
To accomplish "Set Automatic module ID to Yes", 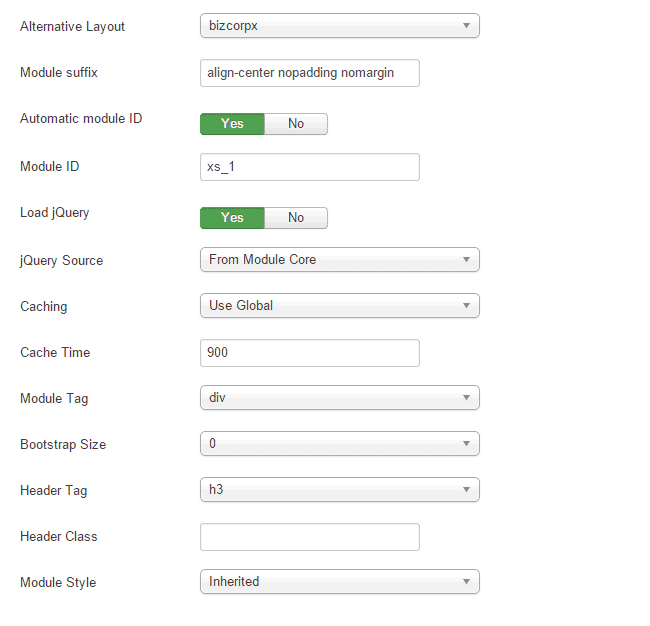I will click(232, 124).
